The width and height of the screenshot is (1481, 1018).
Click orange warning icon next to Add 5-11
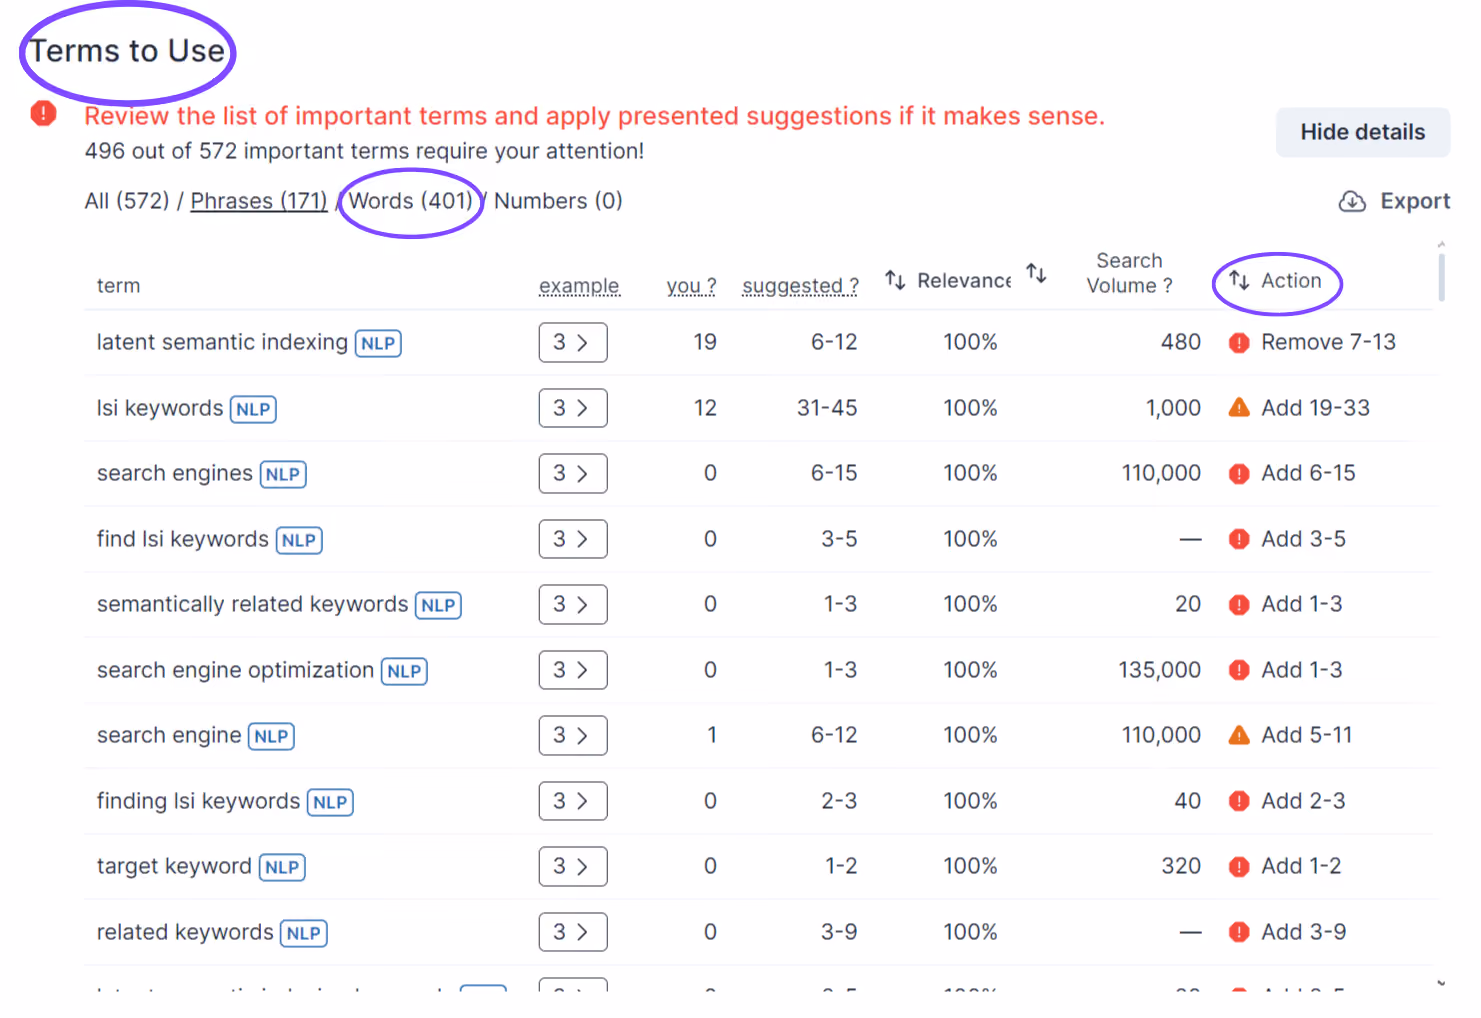point(1239,735)
